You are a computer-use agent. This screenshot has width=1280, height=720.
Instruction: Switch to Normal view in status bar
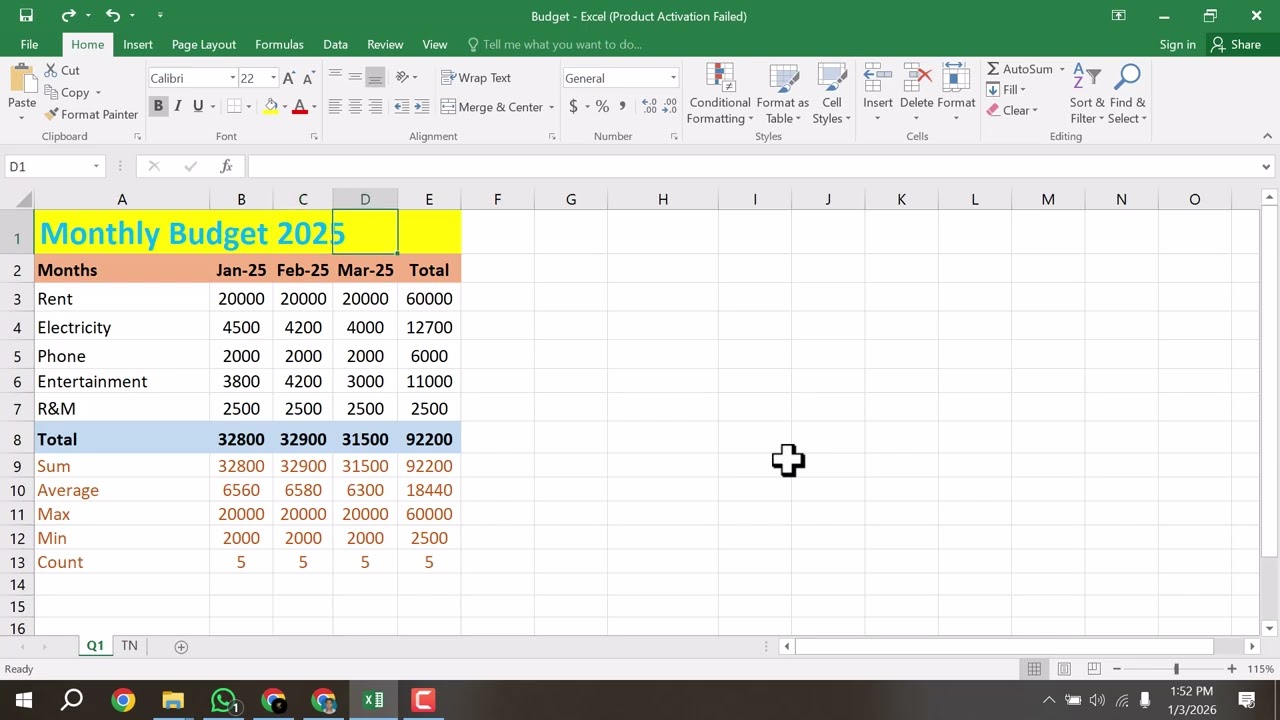point(1034,669)
